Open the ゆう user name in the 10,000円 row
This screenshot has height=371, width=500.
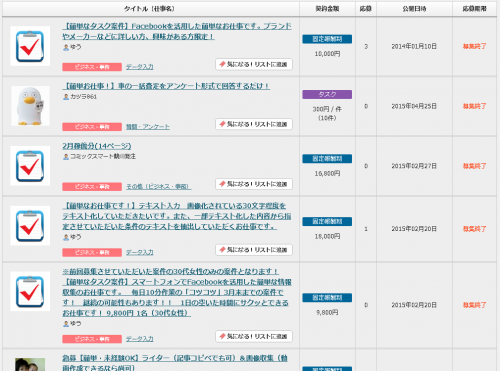[x=76, y=47]
